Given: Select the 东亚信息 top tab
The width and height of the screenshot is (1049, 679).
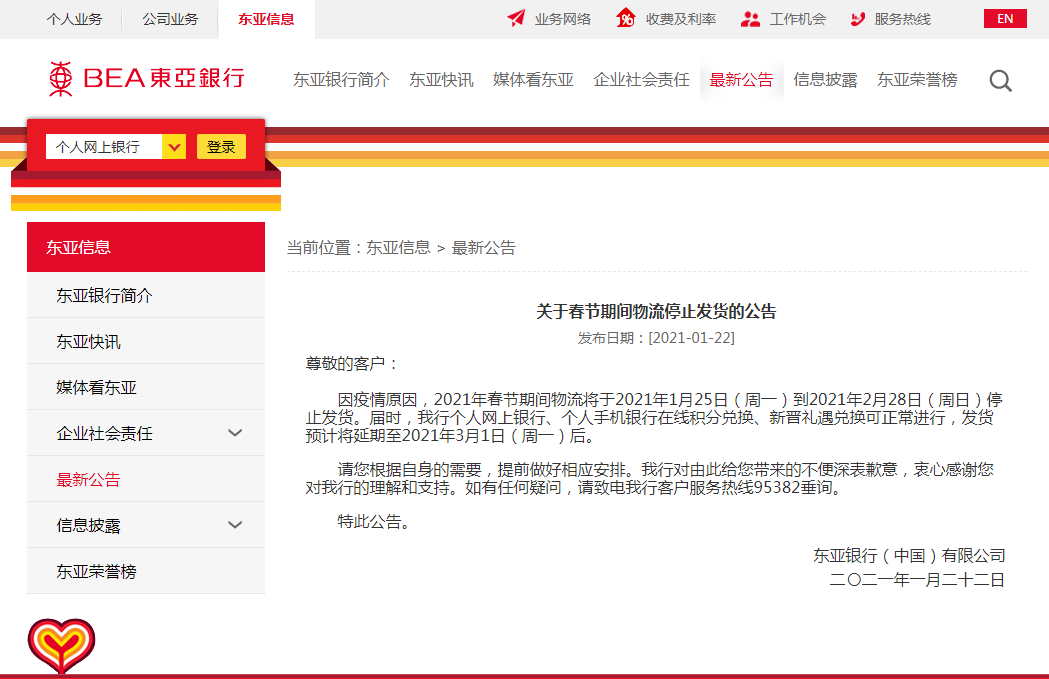Looking at the screenshot, I should [x=266, y=19].
